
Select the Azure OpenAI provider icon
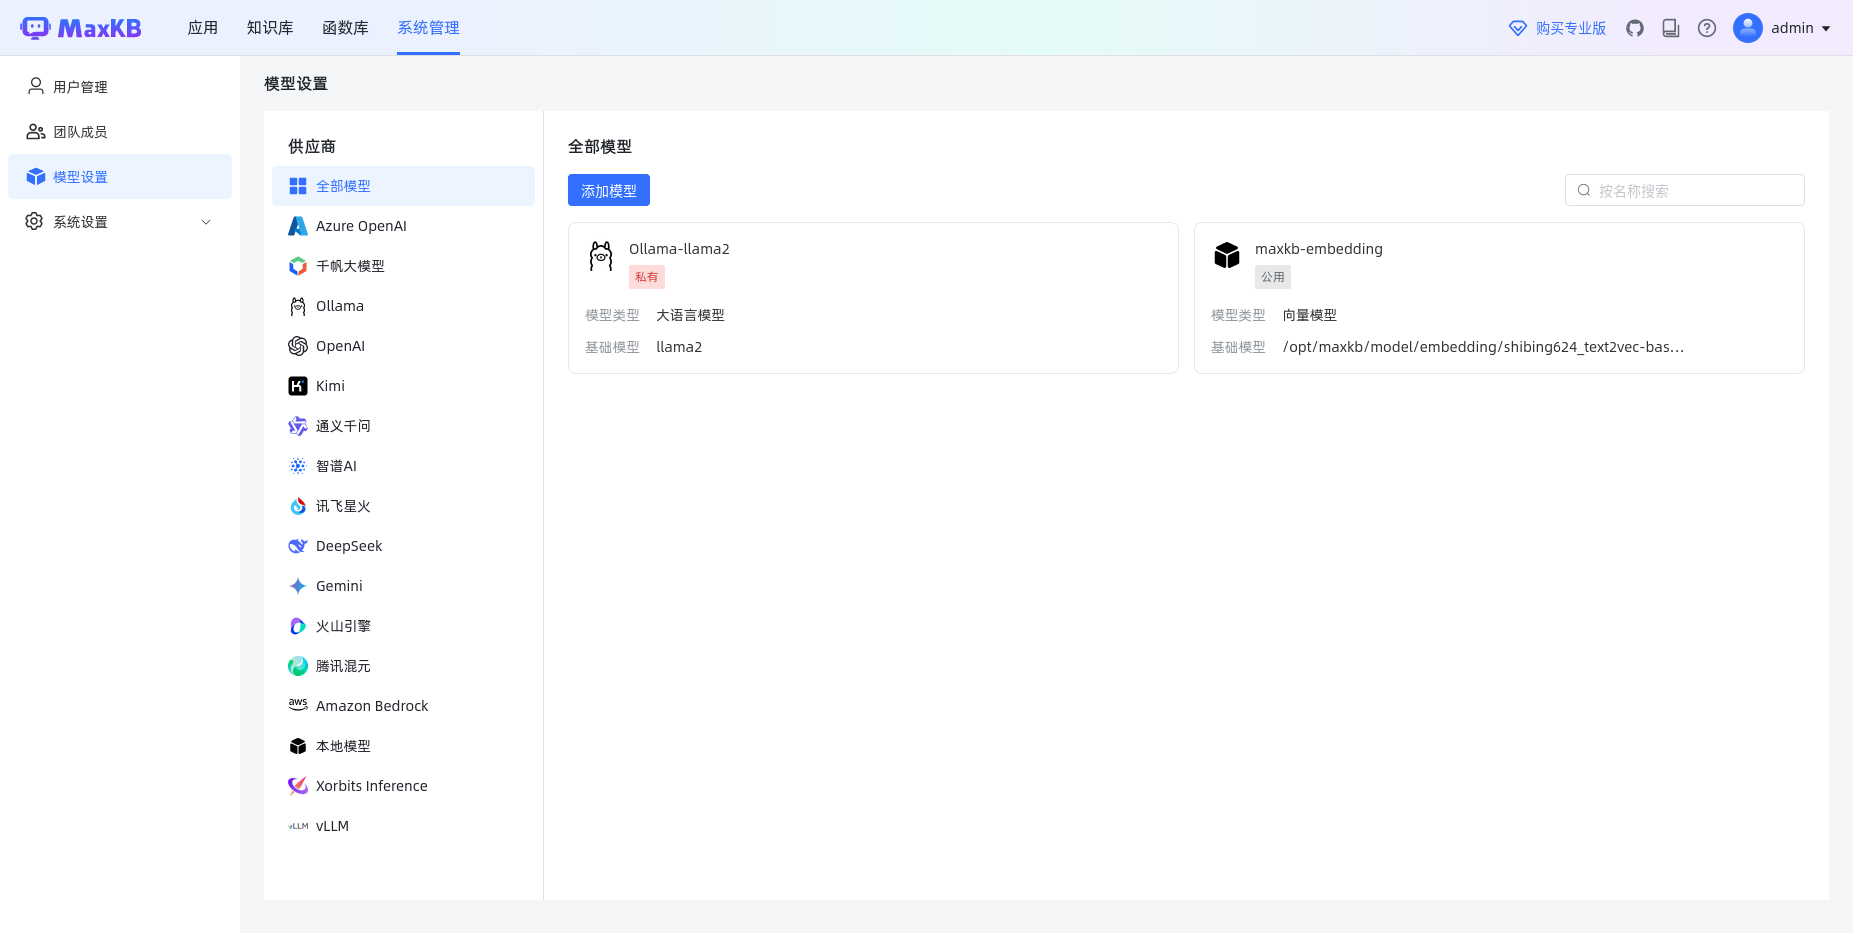(x=298, y=226)
